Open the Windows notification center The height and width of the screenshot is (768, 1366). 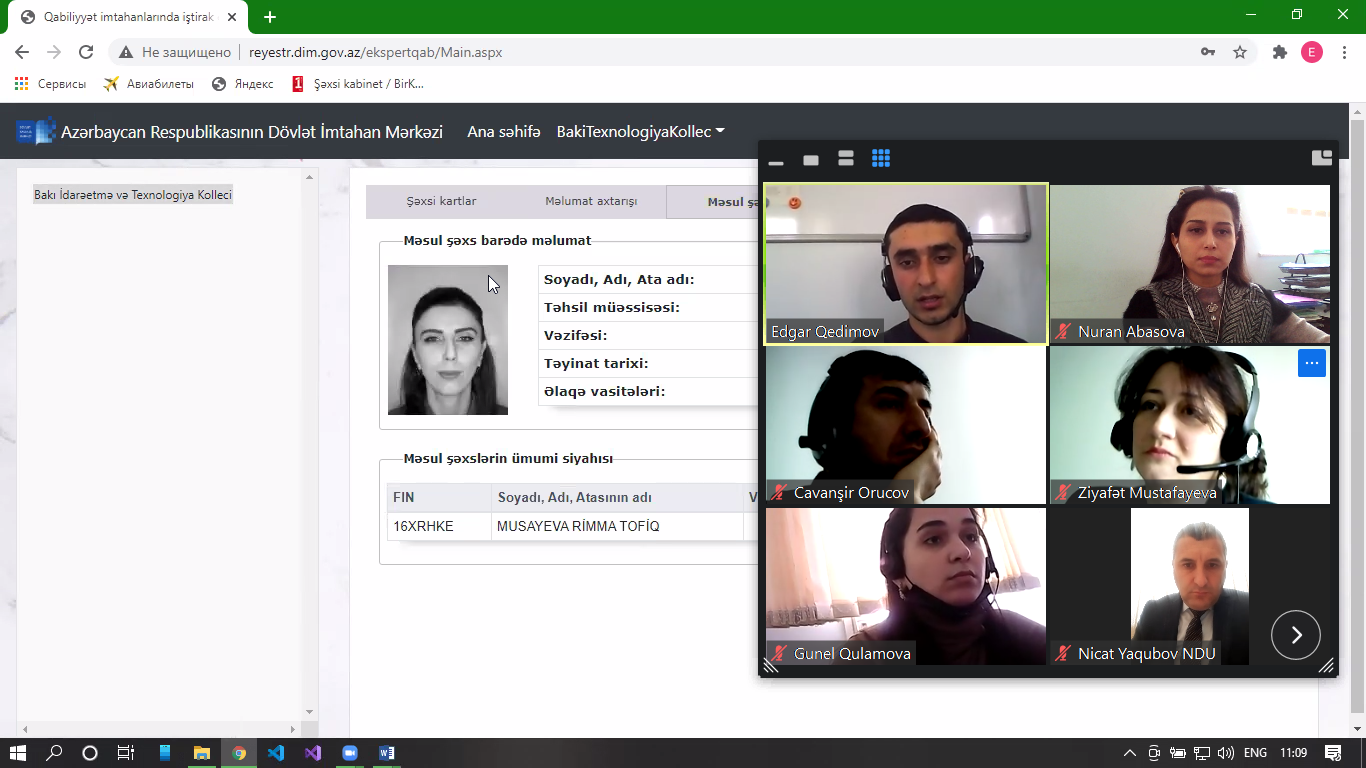coord(1333,753)
